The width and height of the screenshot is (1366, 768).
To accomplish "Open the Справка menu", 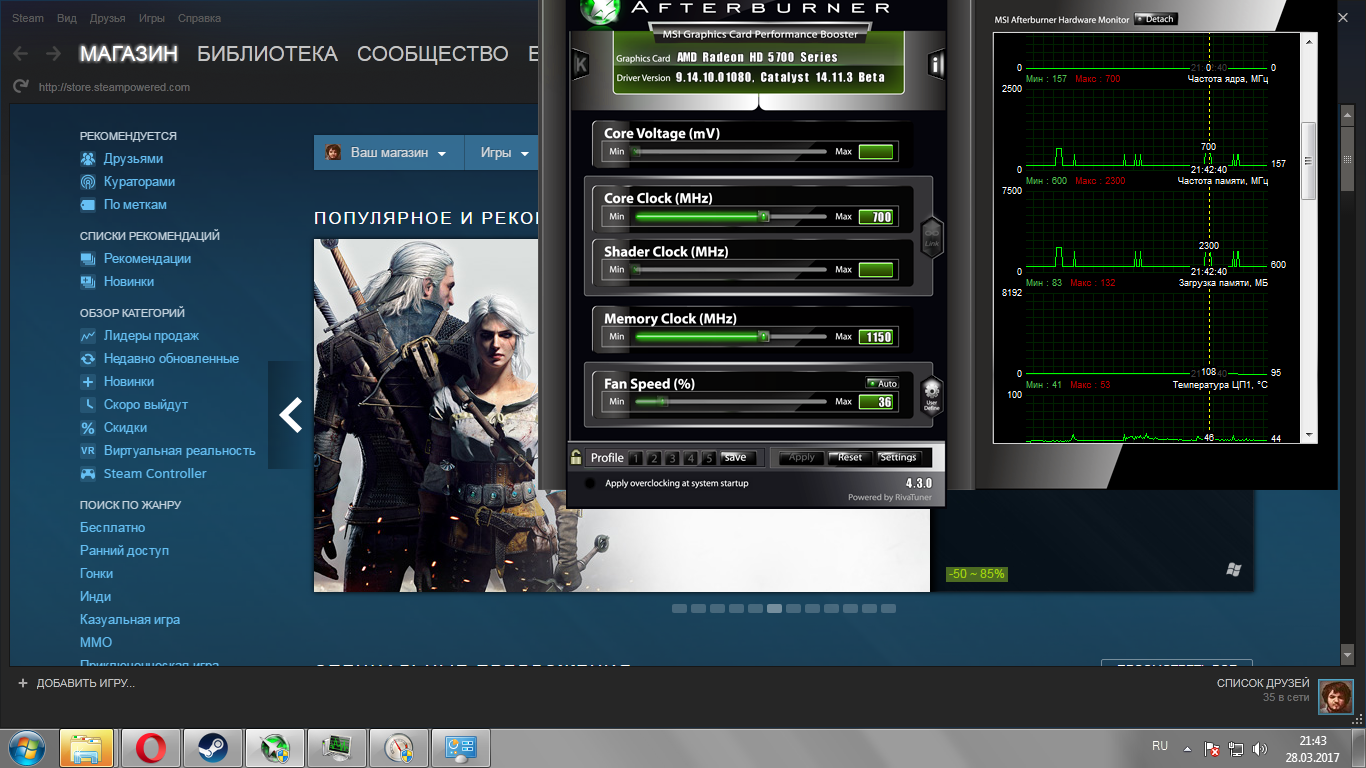I will click(200, 18).
